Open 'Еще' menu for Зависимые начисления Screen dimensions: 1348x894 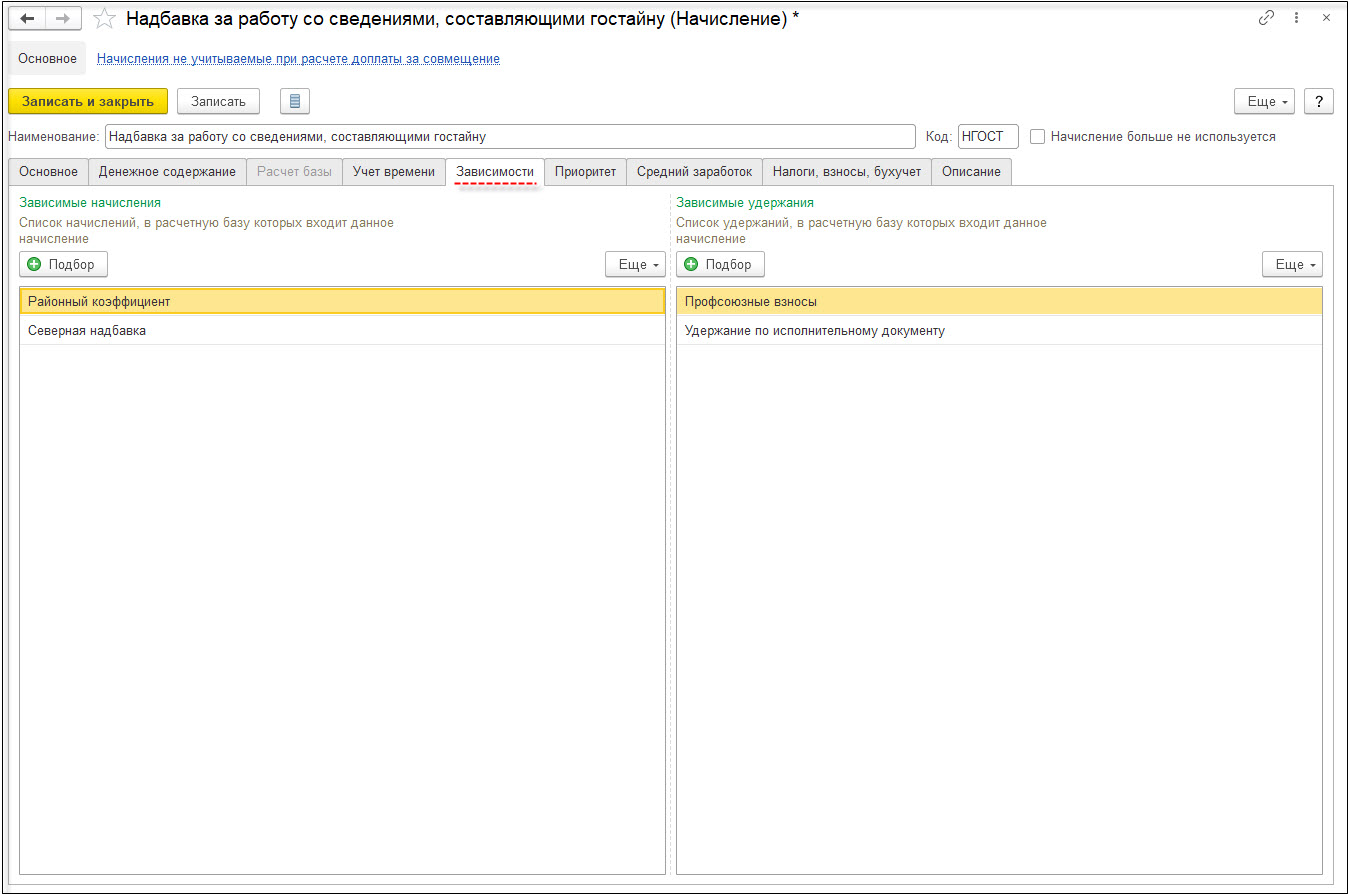pyautogui.click(x=635, y=264)
